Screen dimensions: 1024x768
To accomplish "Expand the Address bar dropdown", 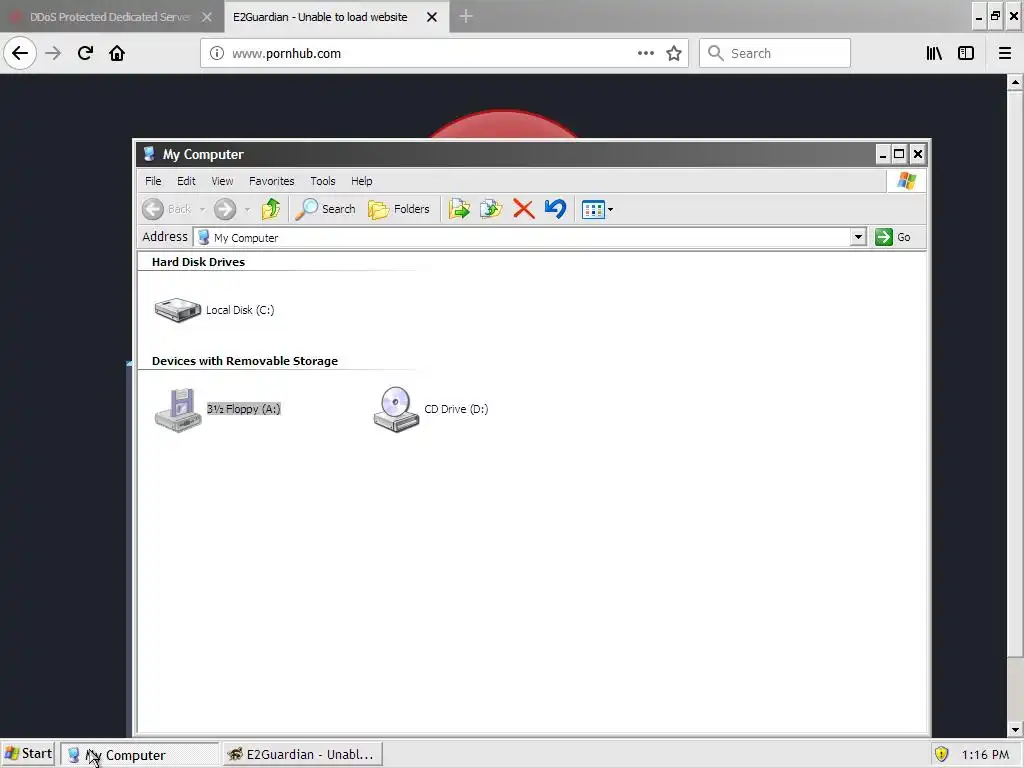I will (859, 237).
